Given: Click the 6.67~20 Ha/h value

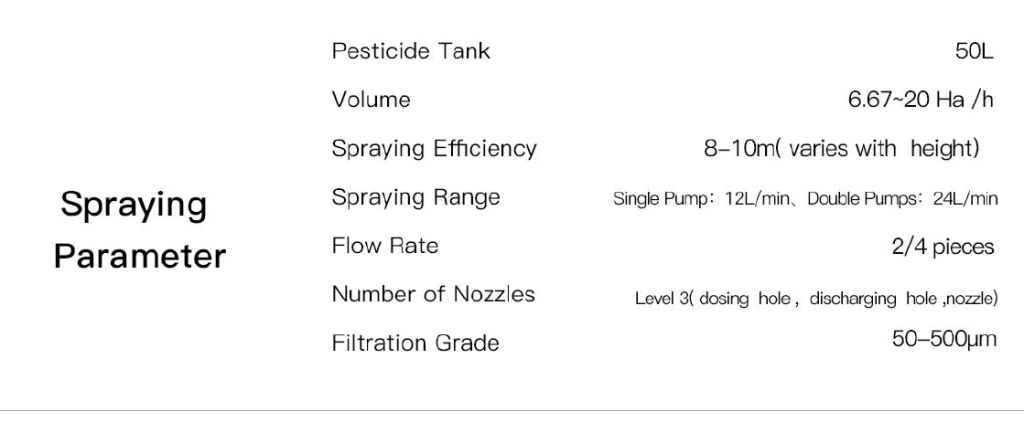Looking at the screenshot, I should coord(920,100).
